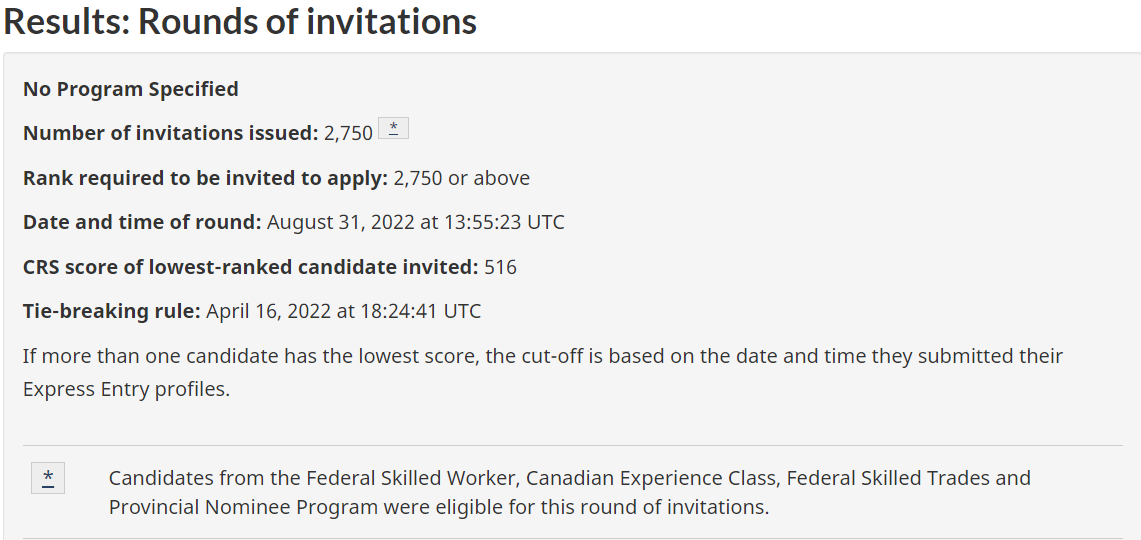Viewport: 1141px width, 540px height.
Task: Click the footnote line beginning "Candidates from the Federal"
Action: [x=570, y=478]
